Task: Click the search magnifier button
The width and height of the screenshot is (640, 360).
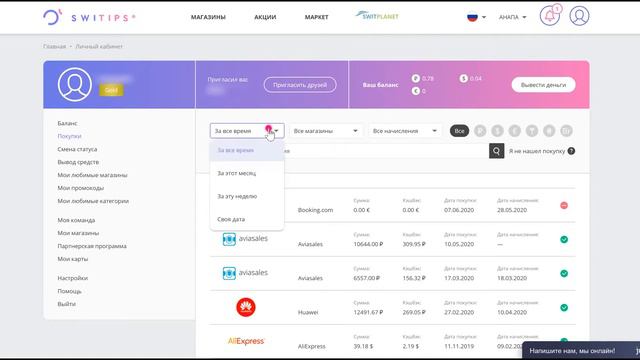Action: point(496,151)
